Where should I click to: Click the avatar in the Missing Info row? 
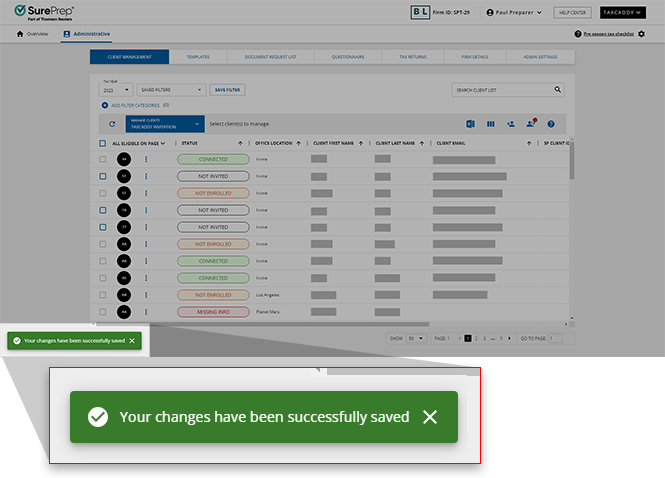tap(124, 312)
